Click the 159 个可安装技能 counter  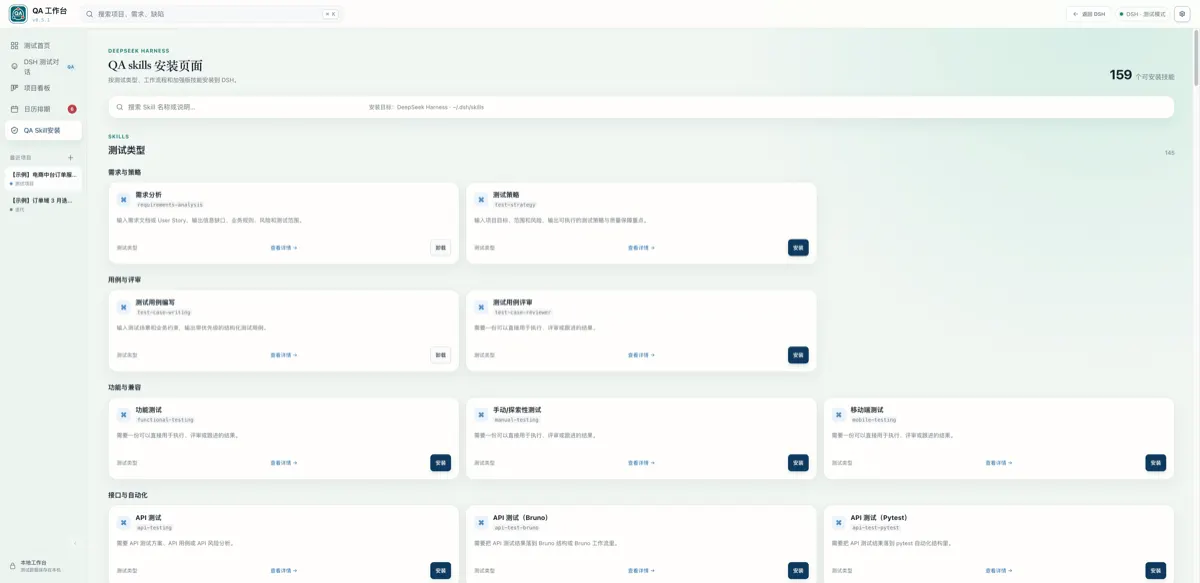1142,75
